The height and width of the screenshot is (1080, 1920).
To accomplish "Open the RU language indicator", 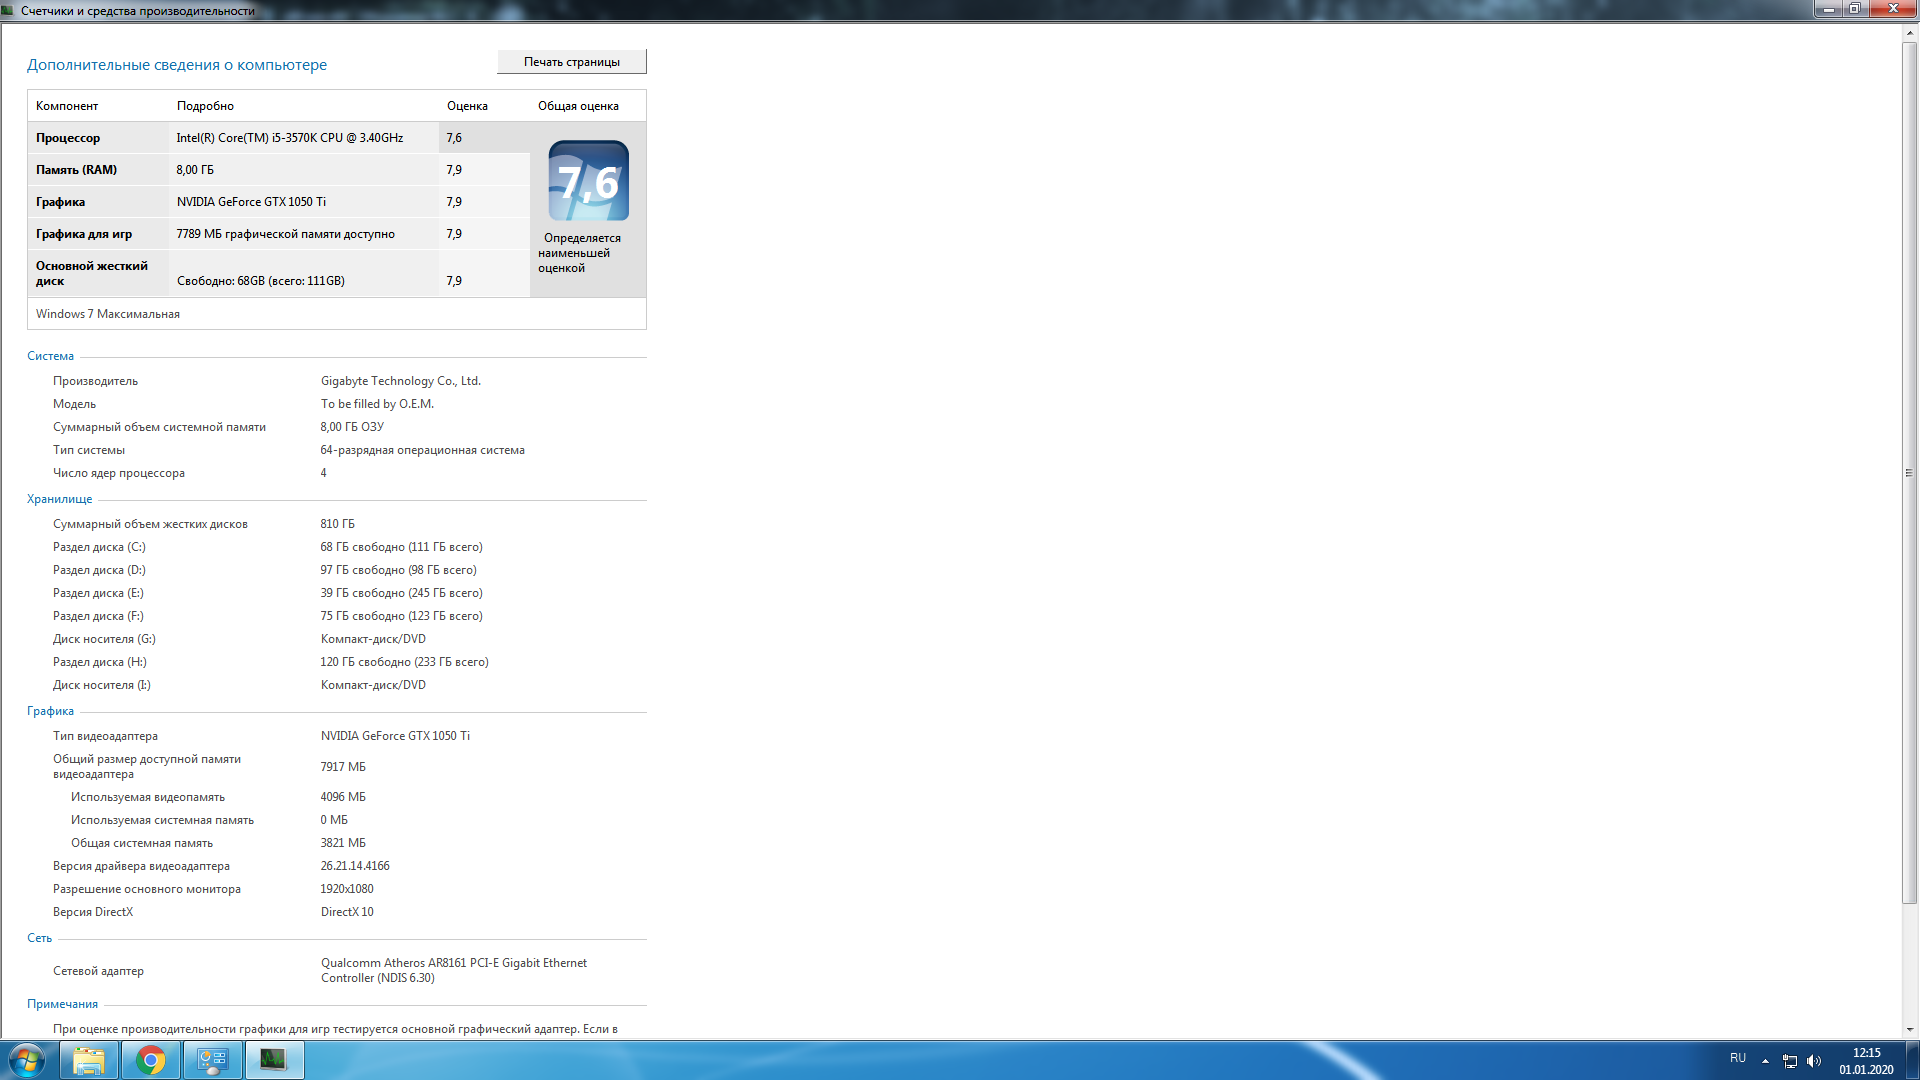I will click(1738, 1058).
